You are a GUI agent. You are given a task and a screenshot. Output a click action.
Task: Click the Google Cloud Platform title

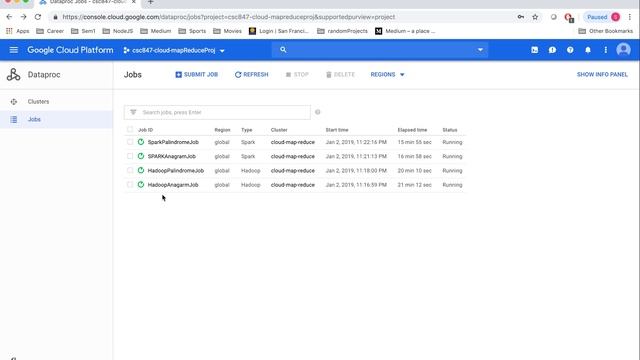click(x=70, y=50)
